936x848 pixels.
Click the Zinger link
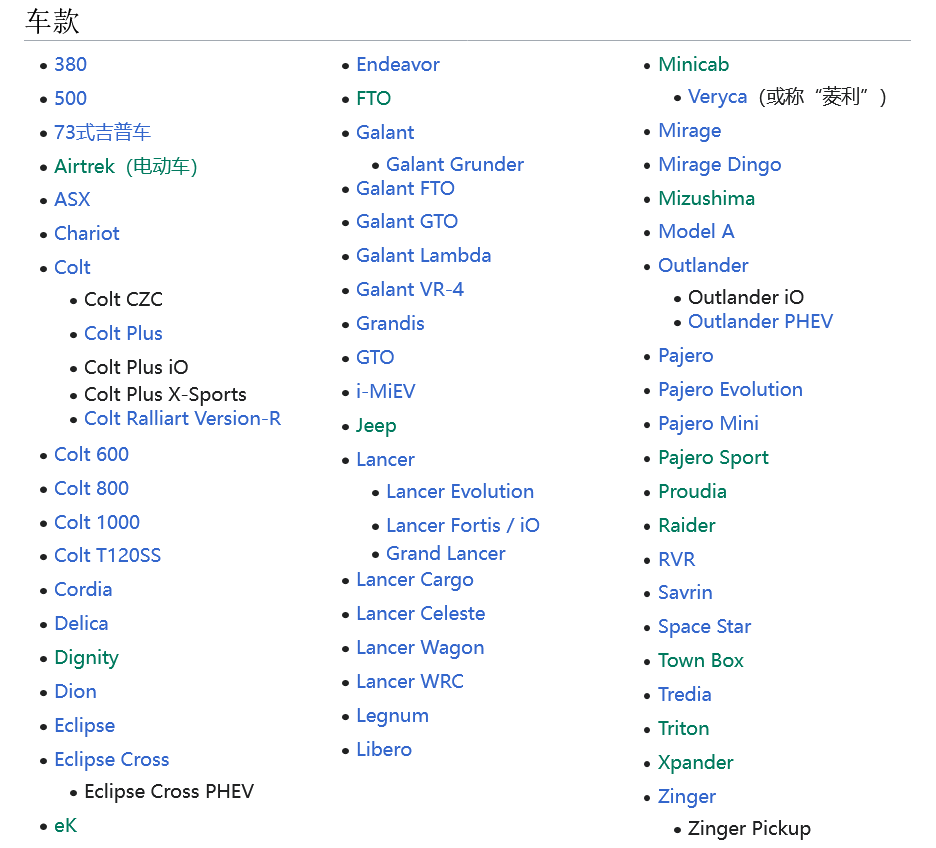[x=687, y=797]
